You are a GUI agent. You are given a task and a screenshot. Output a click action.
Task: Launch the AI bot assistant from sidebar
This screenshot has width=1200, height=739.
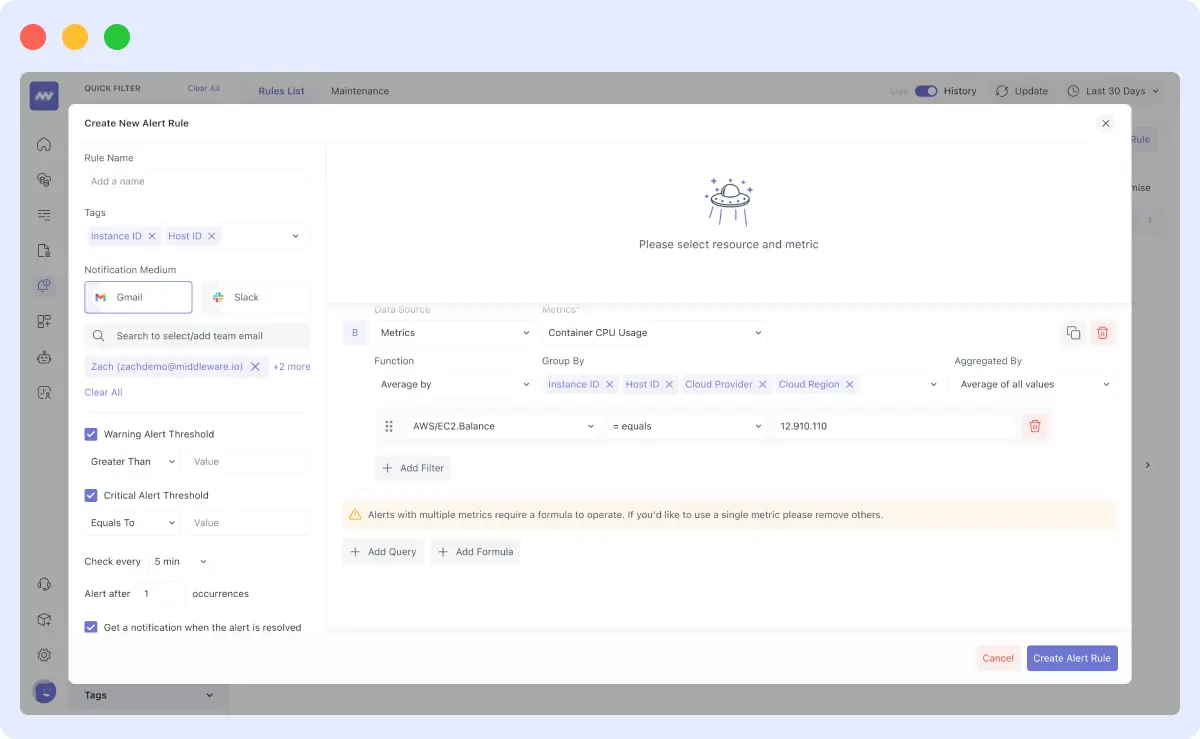(x=43, y=355)
